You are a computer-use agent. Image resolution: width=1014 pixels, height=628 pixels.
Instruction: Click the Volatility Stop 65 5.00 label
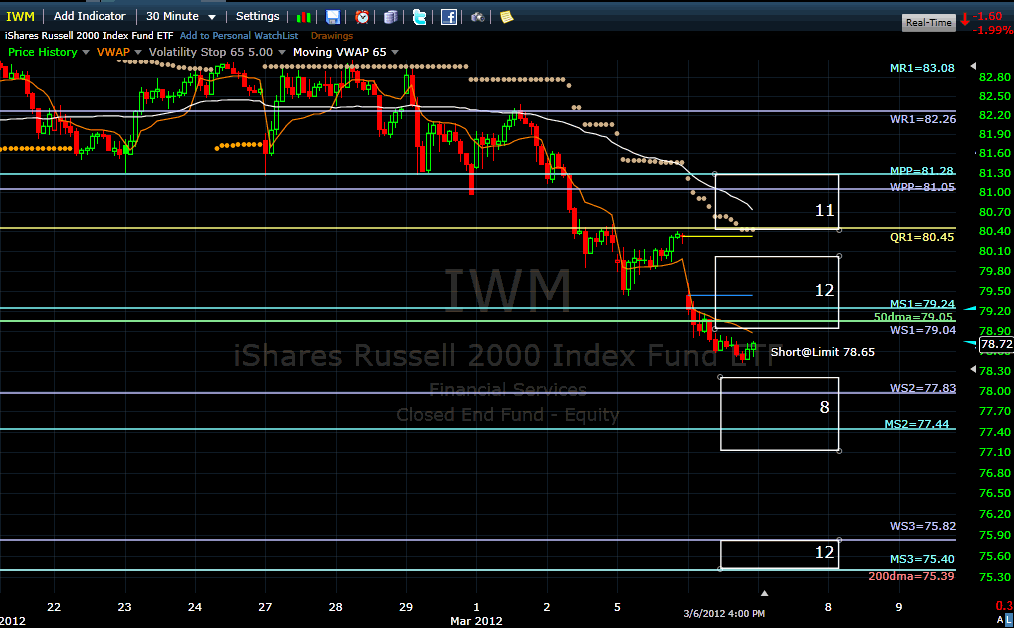pos(211,52)
